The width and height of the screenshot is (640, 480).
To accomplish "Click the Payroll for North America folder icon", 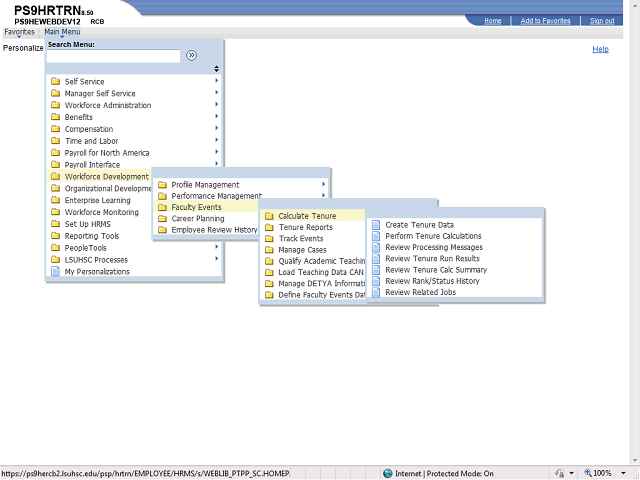I will pos(56,153).
